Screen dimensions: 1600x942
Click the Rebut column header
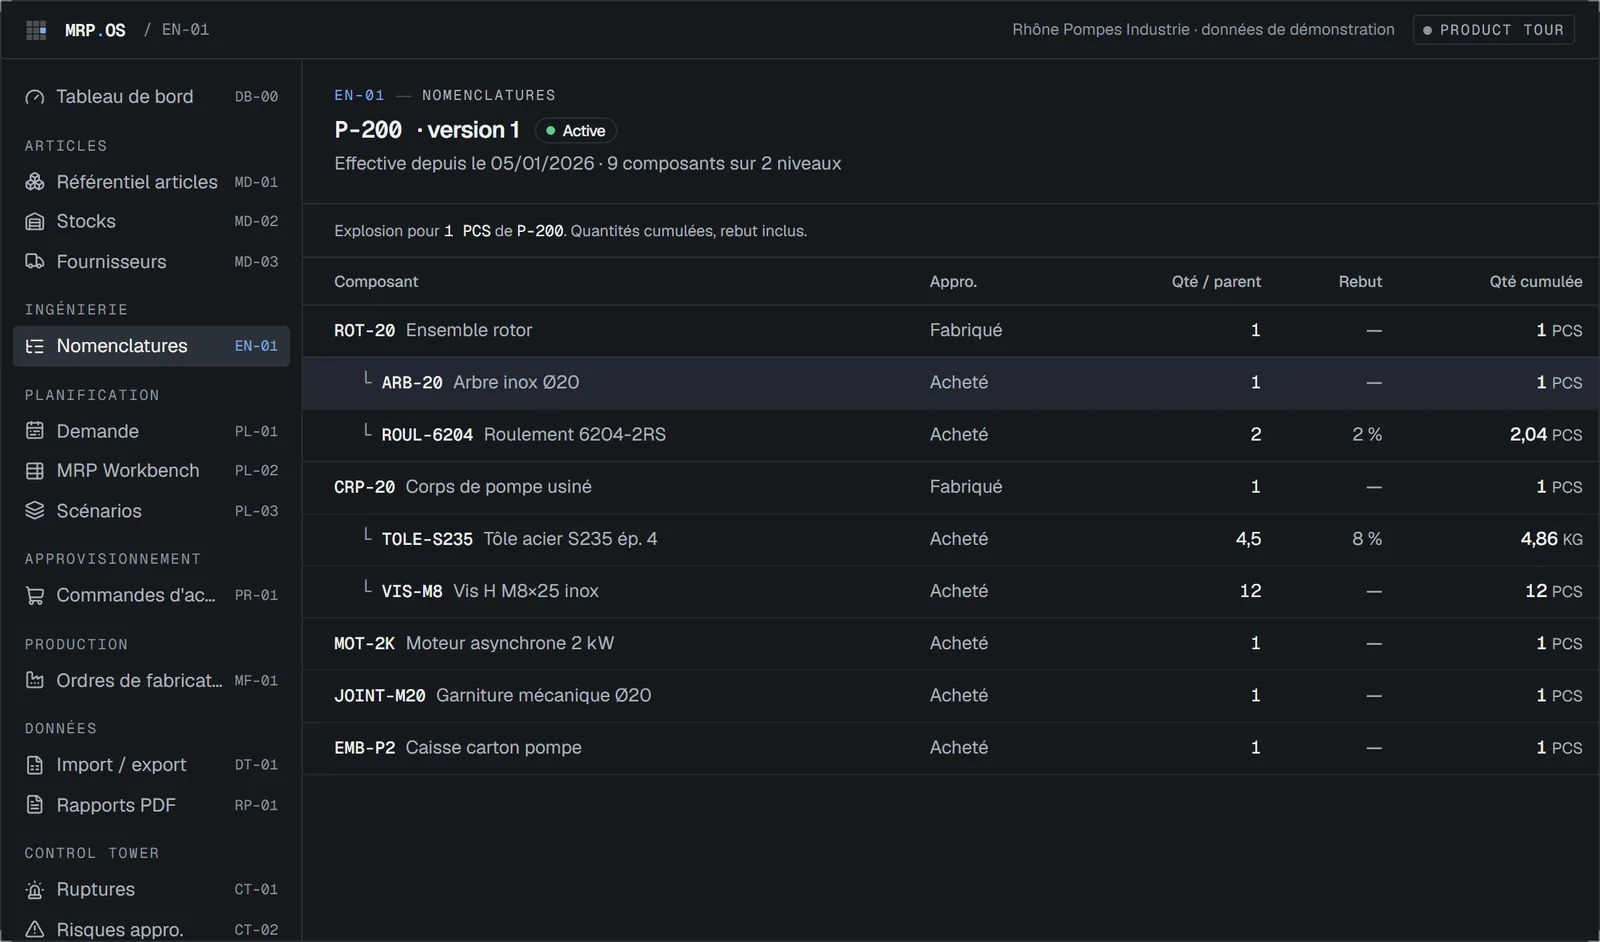point(1360,282)
